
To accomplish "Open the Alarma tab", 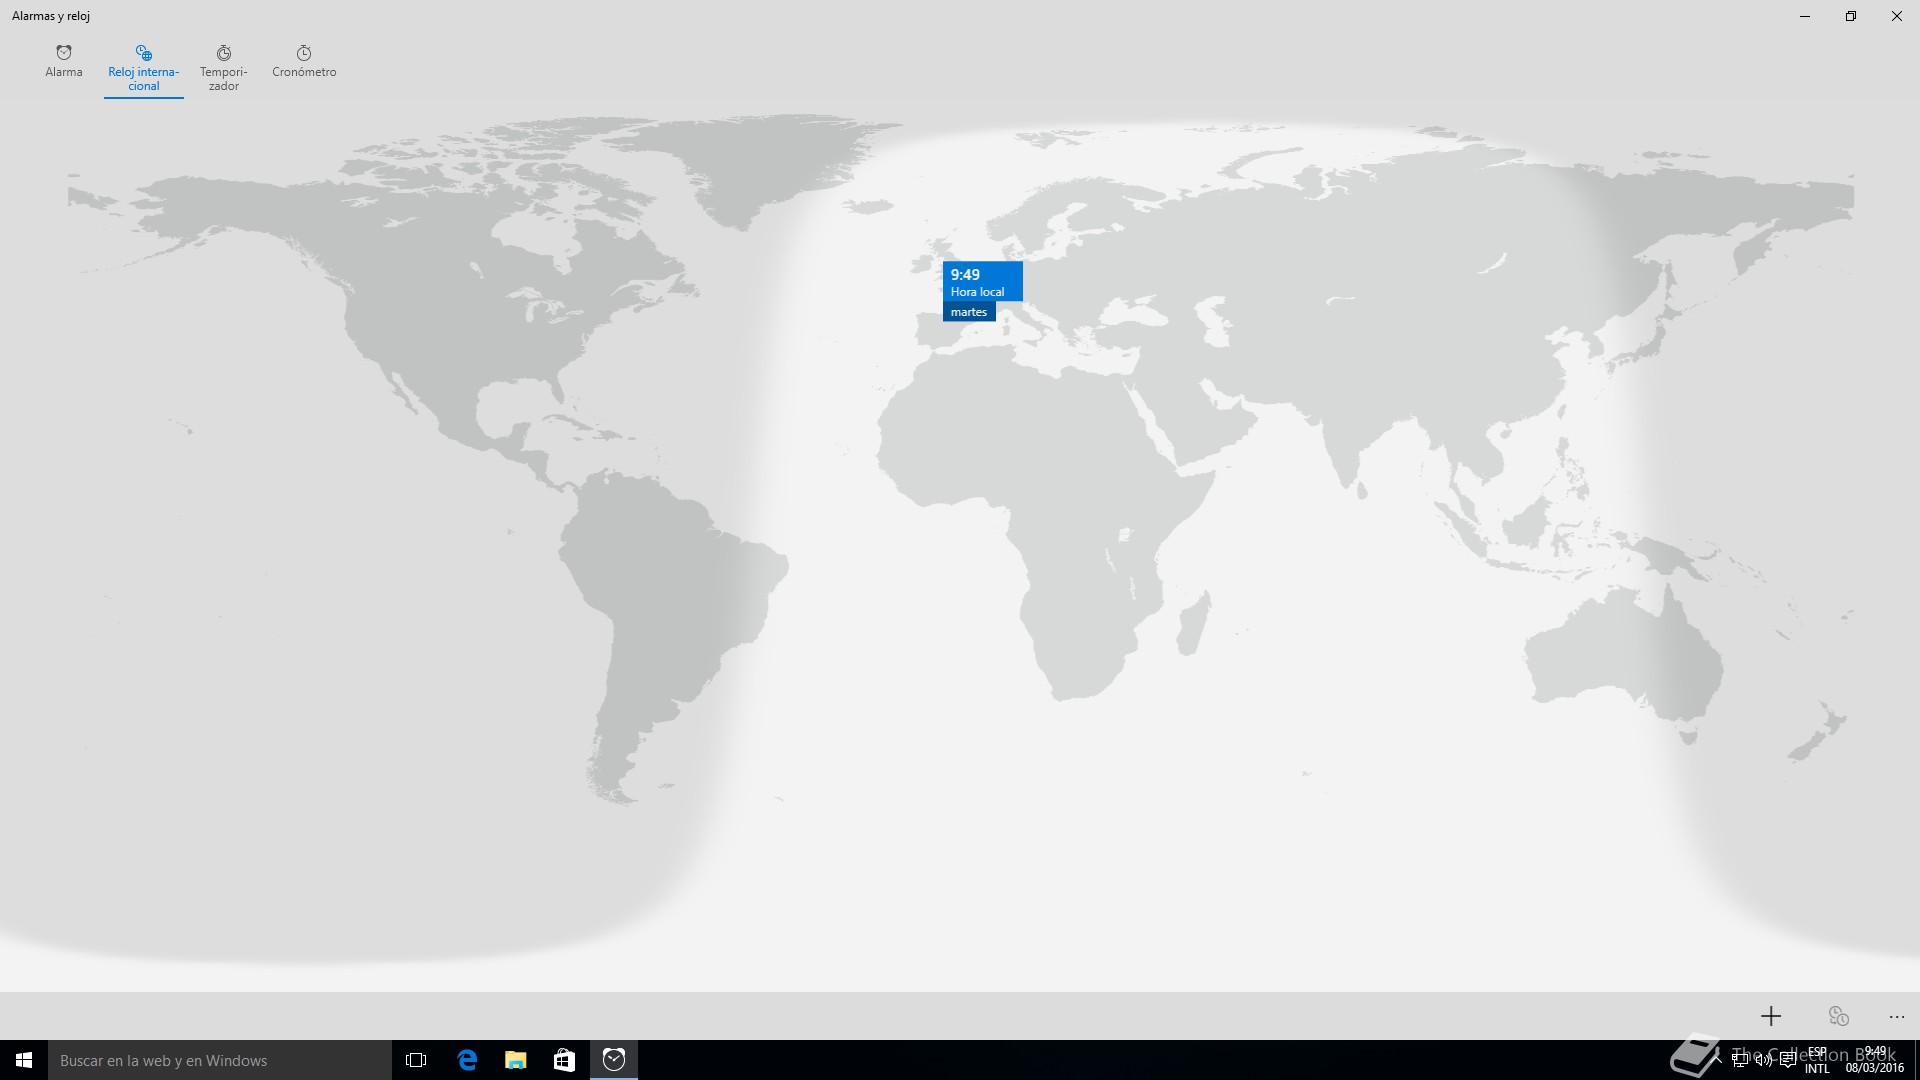I will [64, 62].
